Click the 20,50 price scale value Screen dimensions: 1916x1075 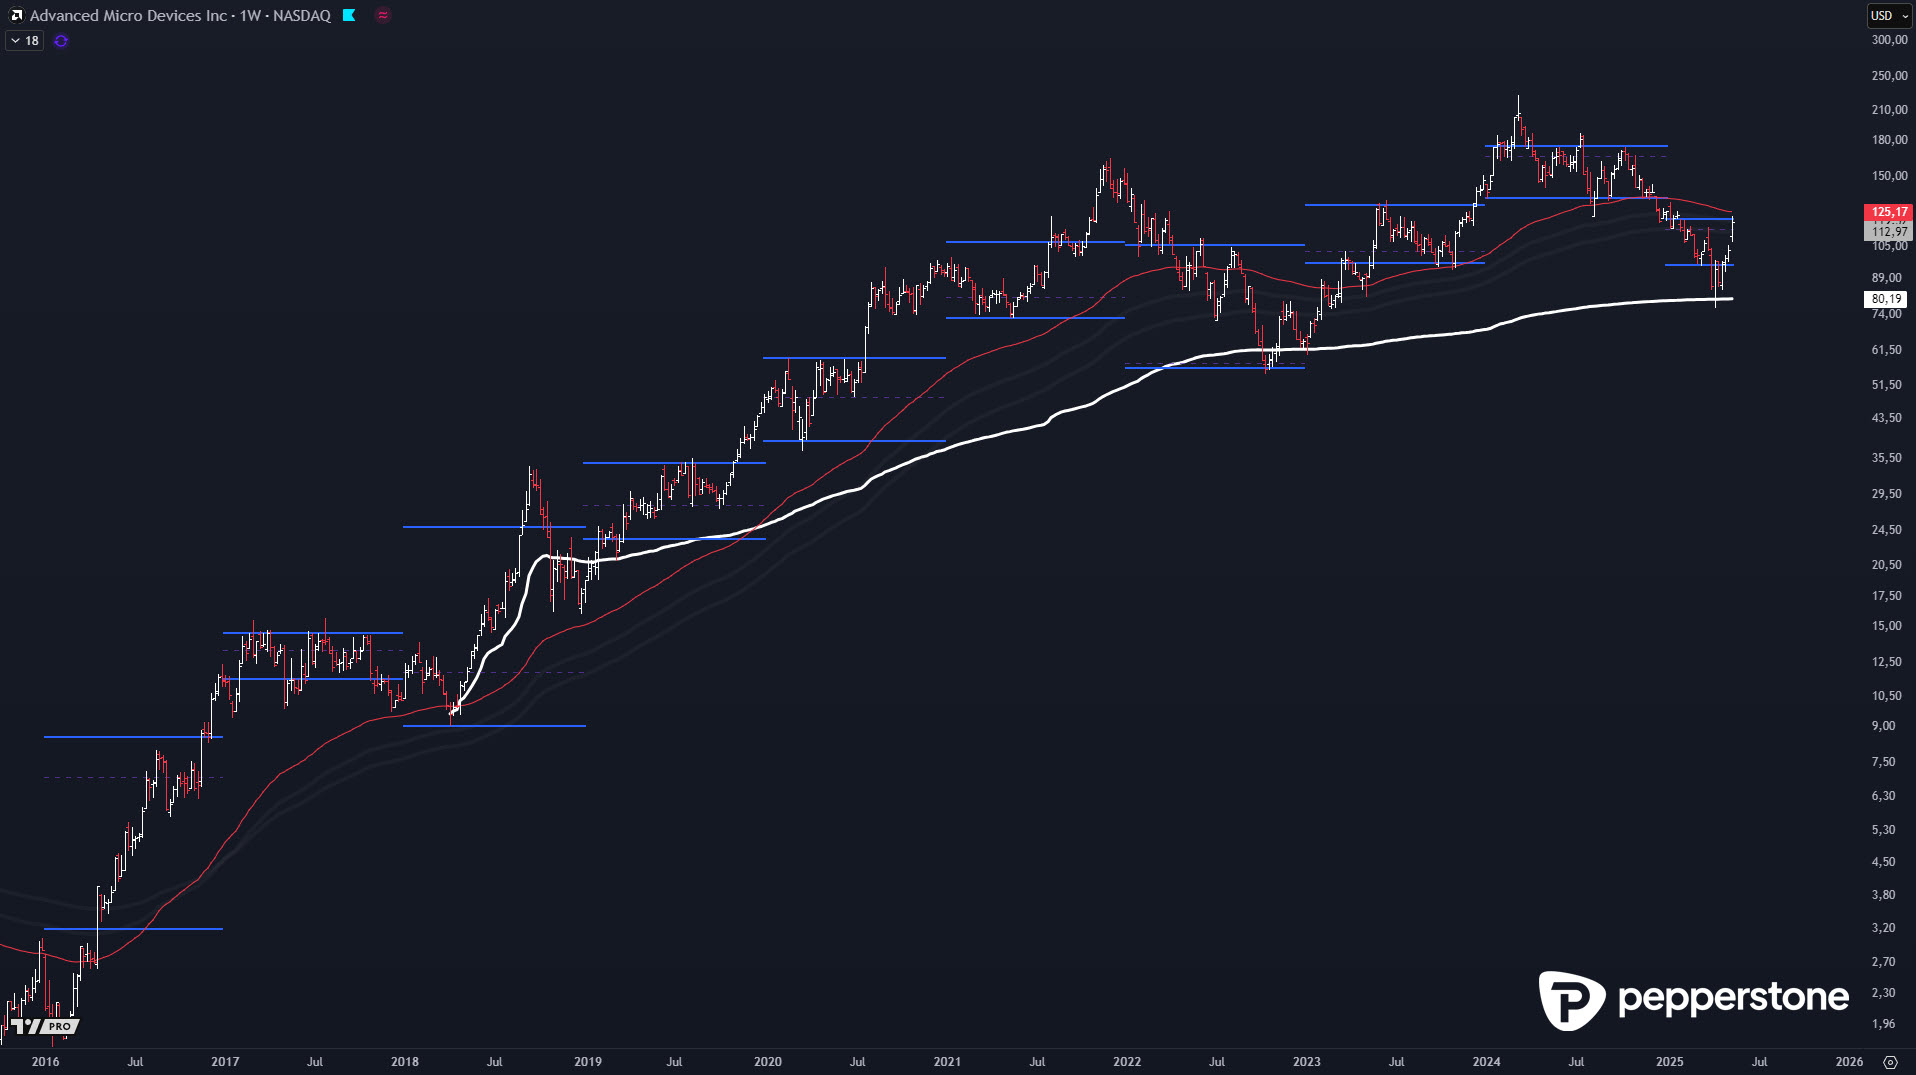click(x=1886, y=565)
